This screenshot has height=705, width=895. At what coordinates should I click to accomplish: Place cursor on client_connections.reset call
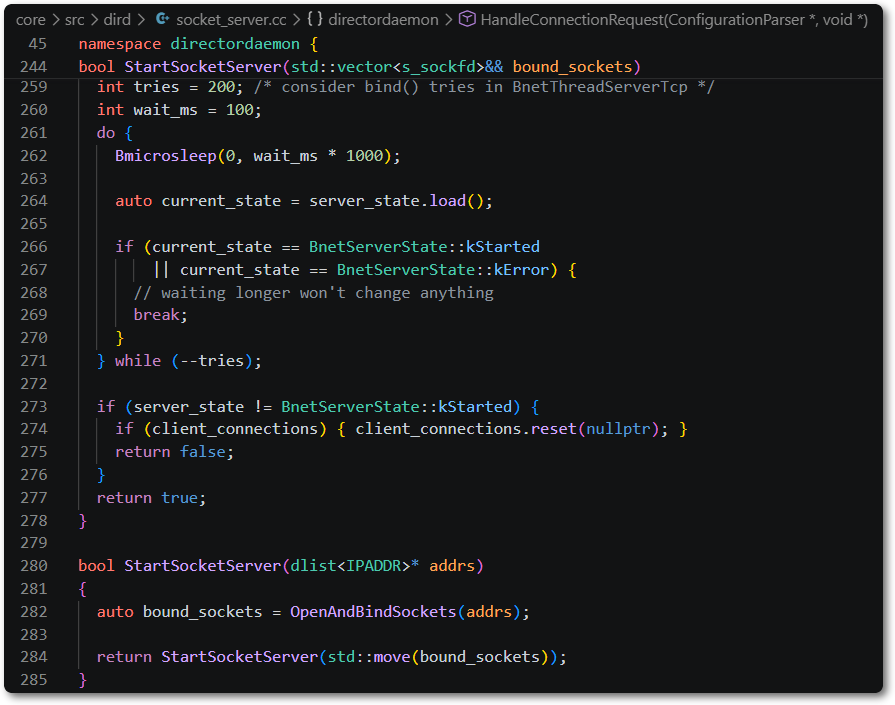click(x=466, y=429)
